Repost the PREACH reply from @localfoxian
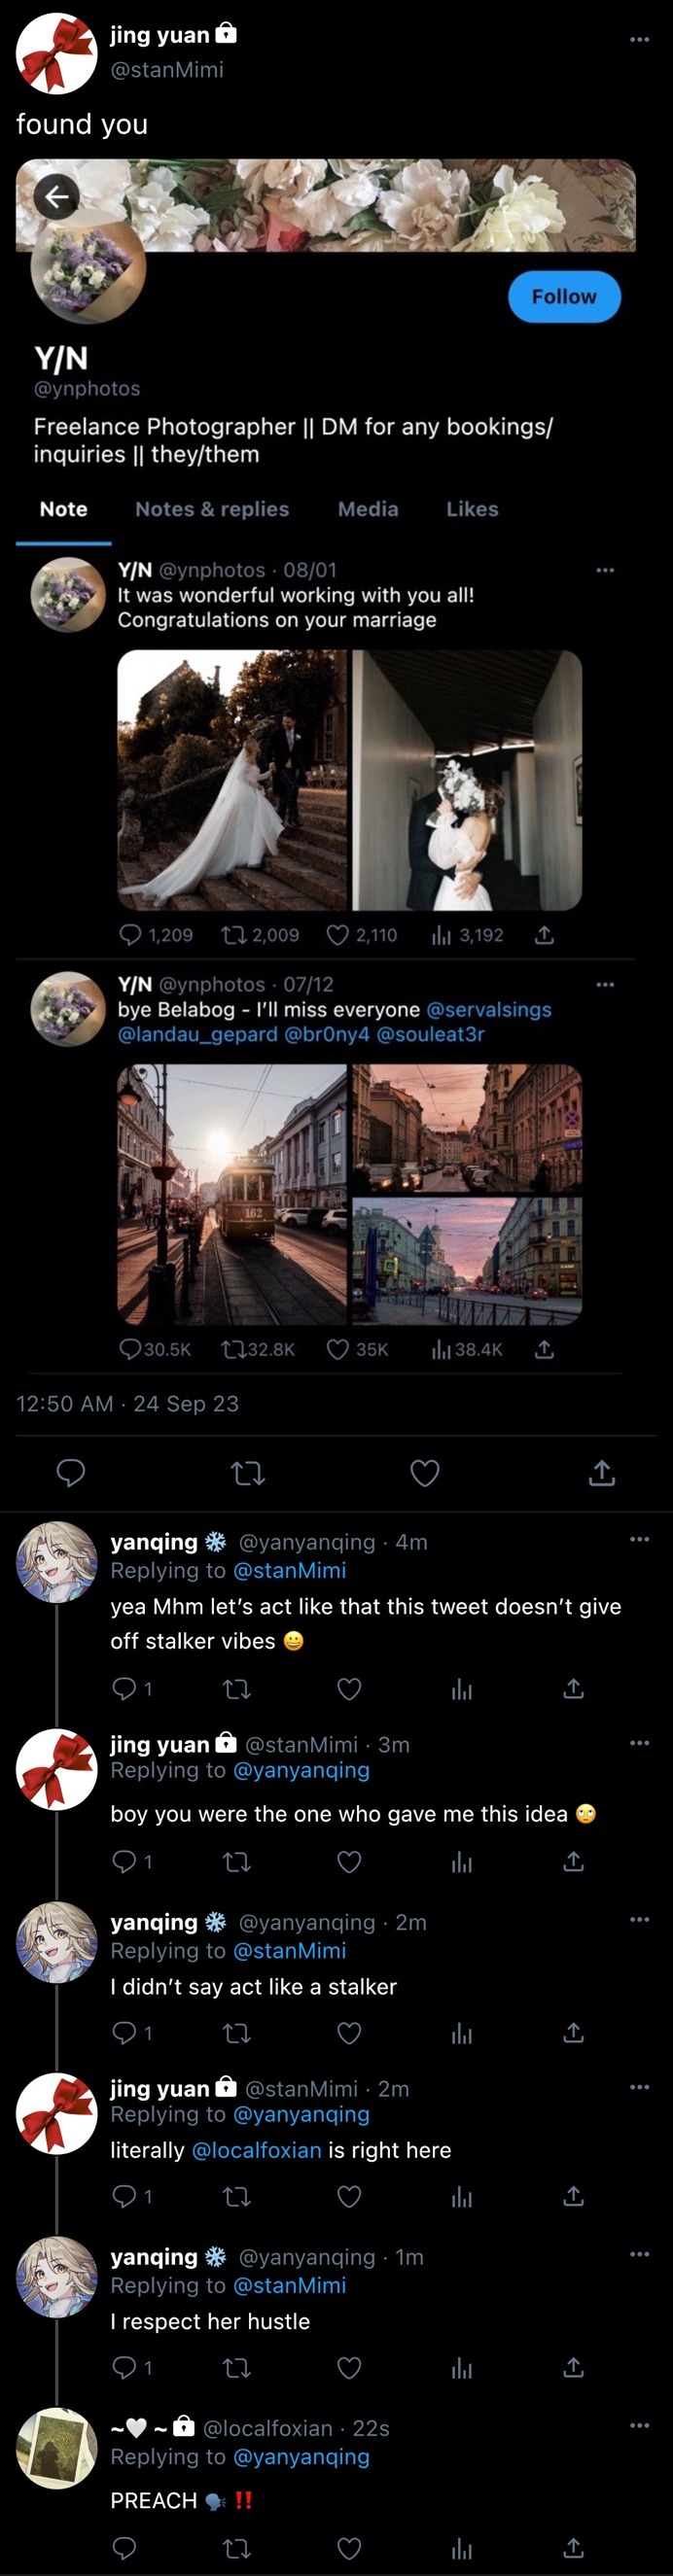This screenshot has height=2576, width=673. 237,2548
